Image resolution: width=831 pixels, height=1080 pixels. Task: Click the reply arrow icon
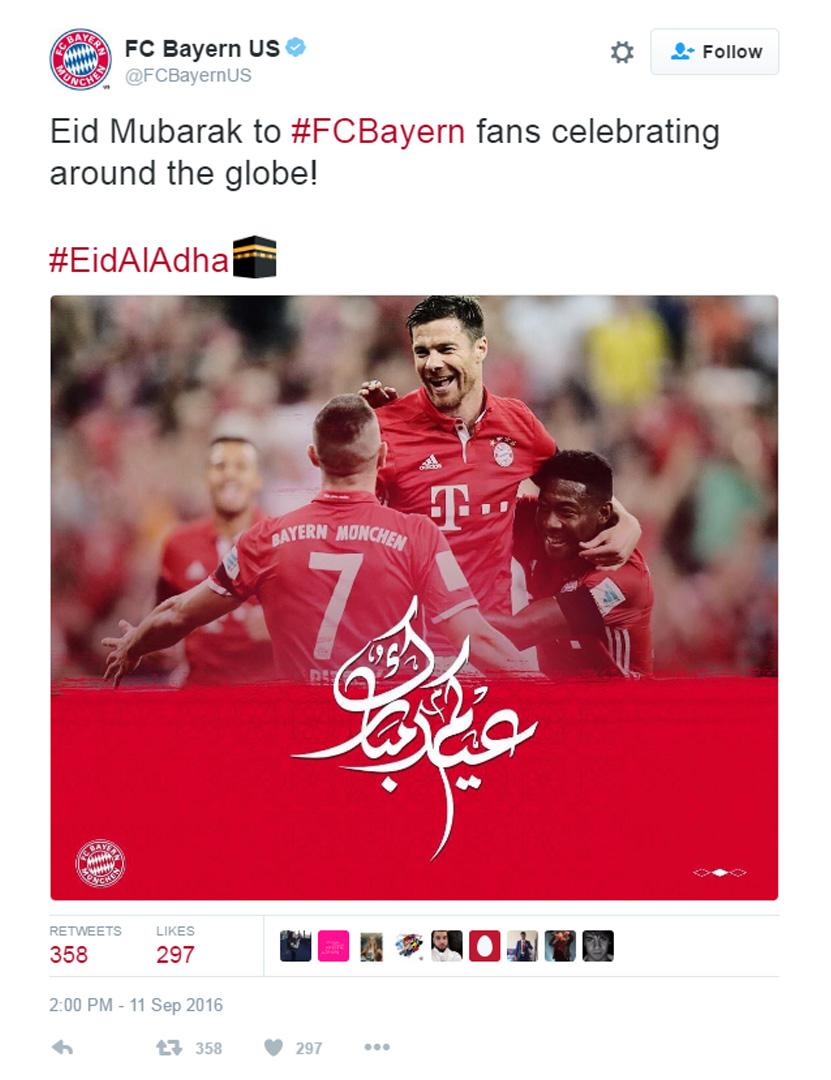(x=62, y=1048)
